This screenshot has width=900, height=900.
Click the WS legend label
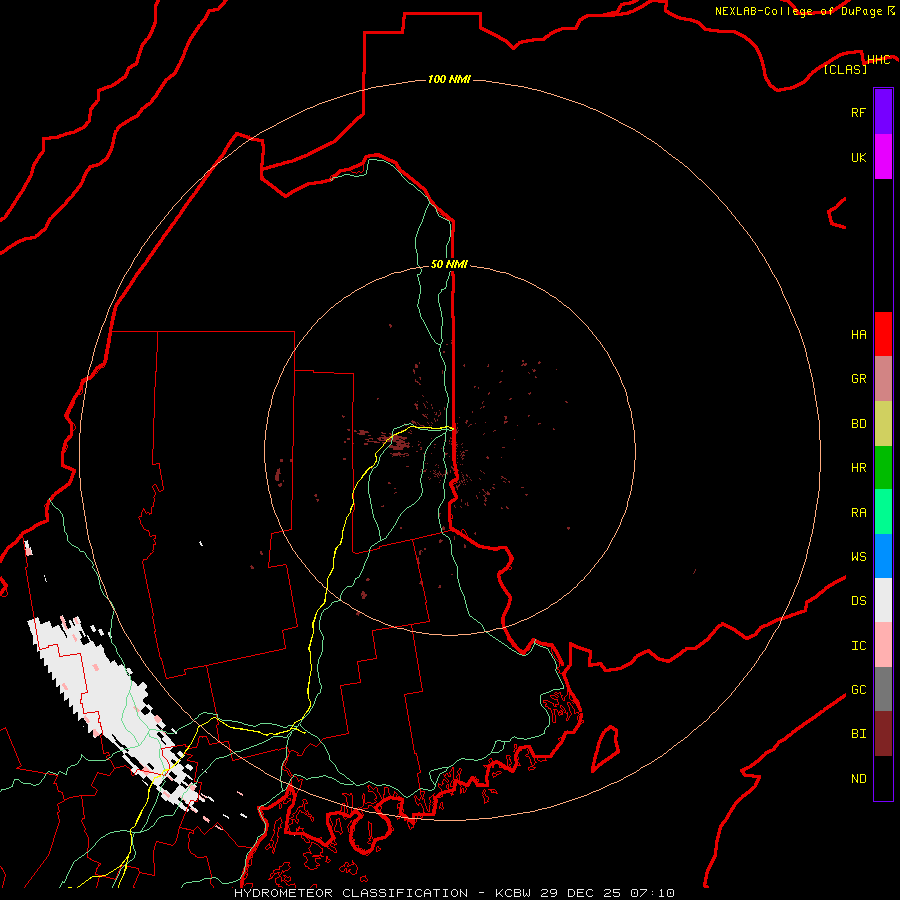click(x=858, y=556)
